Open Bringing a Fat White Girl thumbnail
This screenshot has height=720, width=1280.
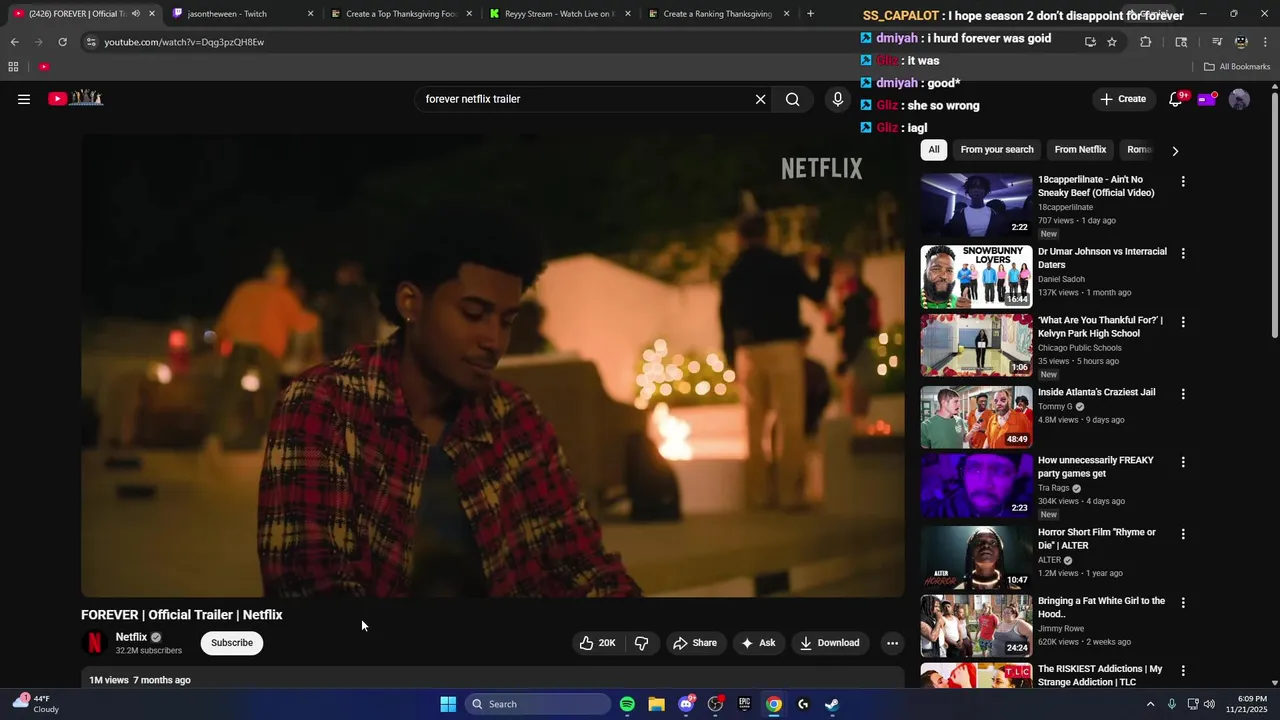[x=976, y=626]
